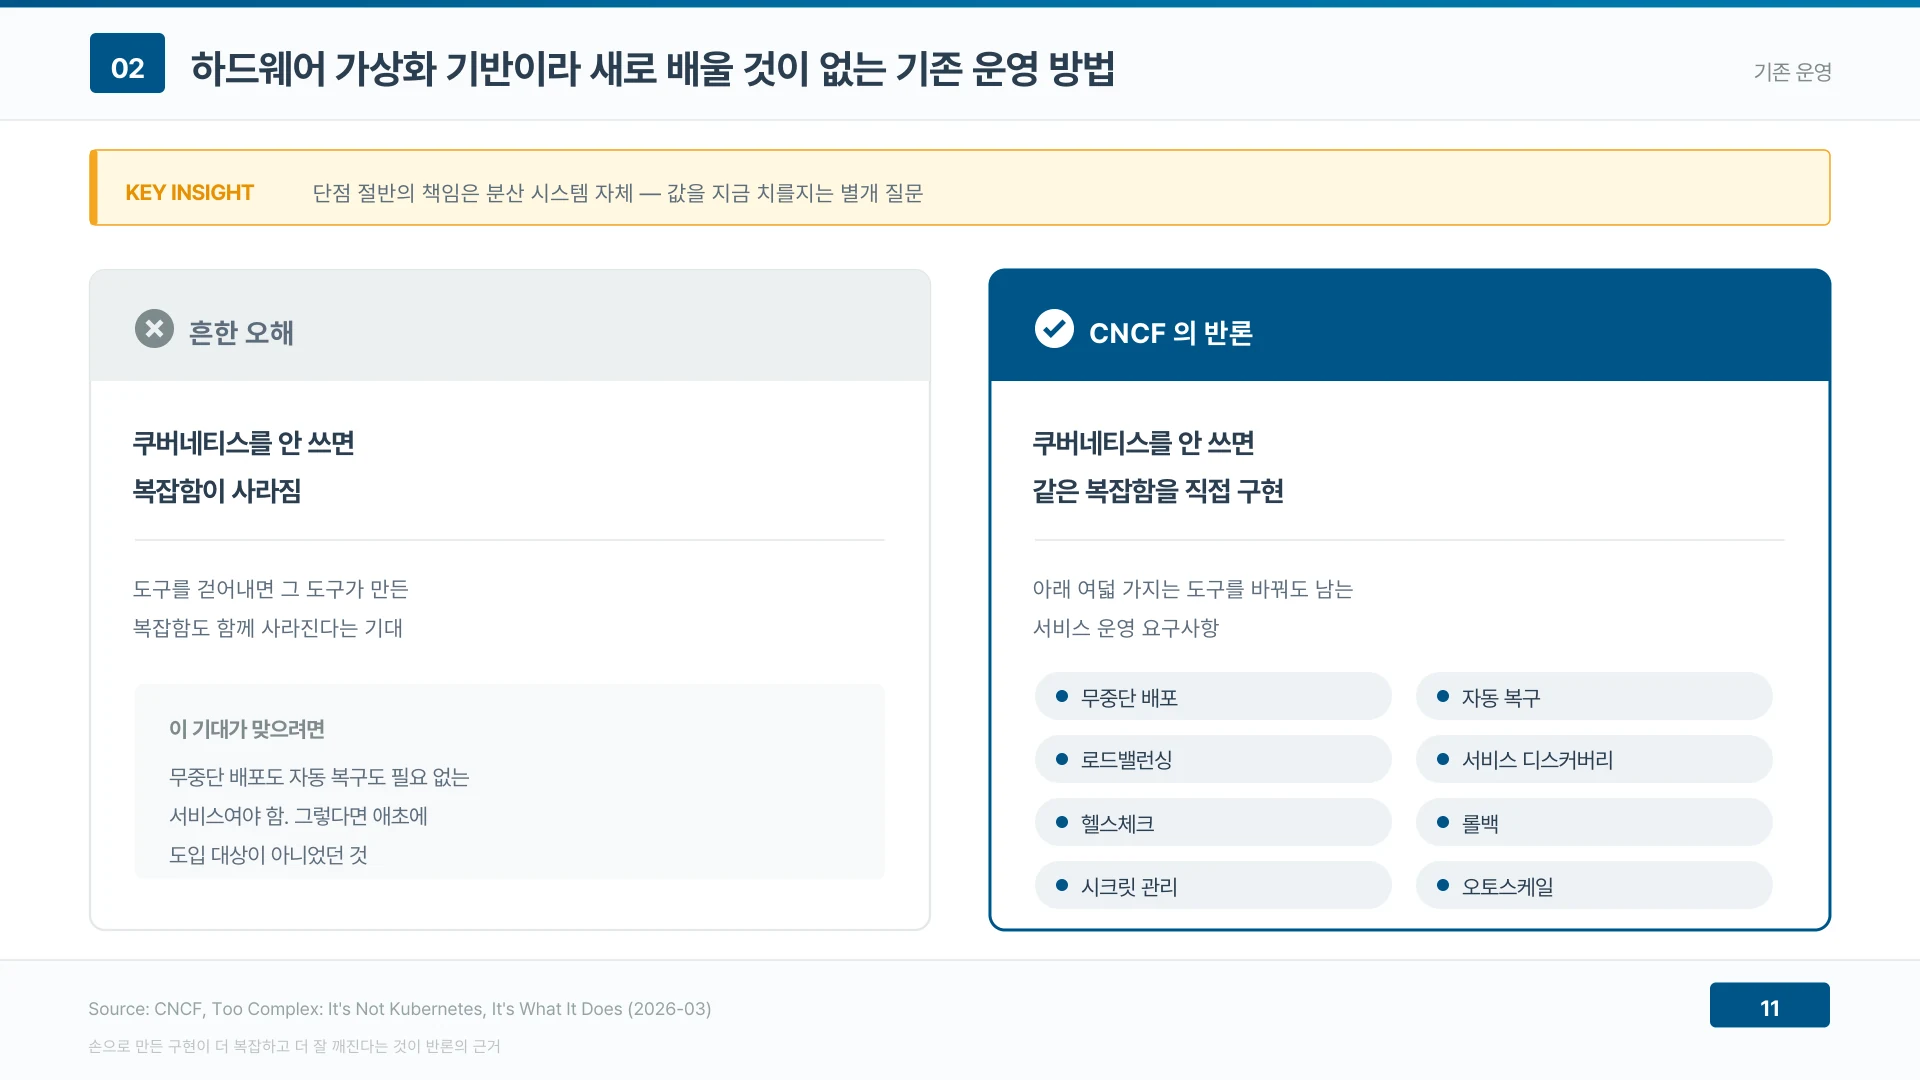The height and width of the screenshot is (1080, 1920).
Task: Select the 롤백 pill
Action: coord(1594,823)
